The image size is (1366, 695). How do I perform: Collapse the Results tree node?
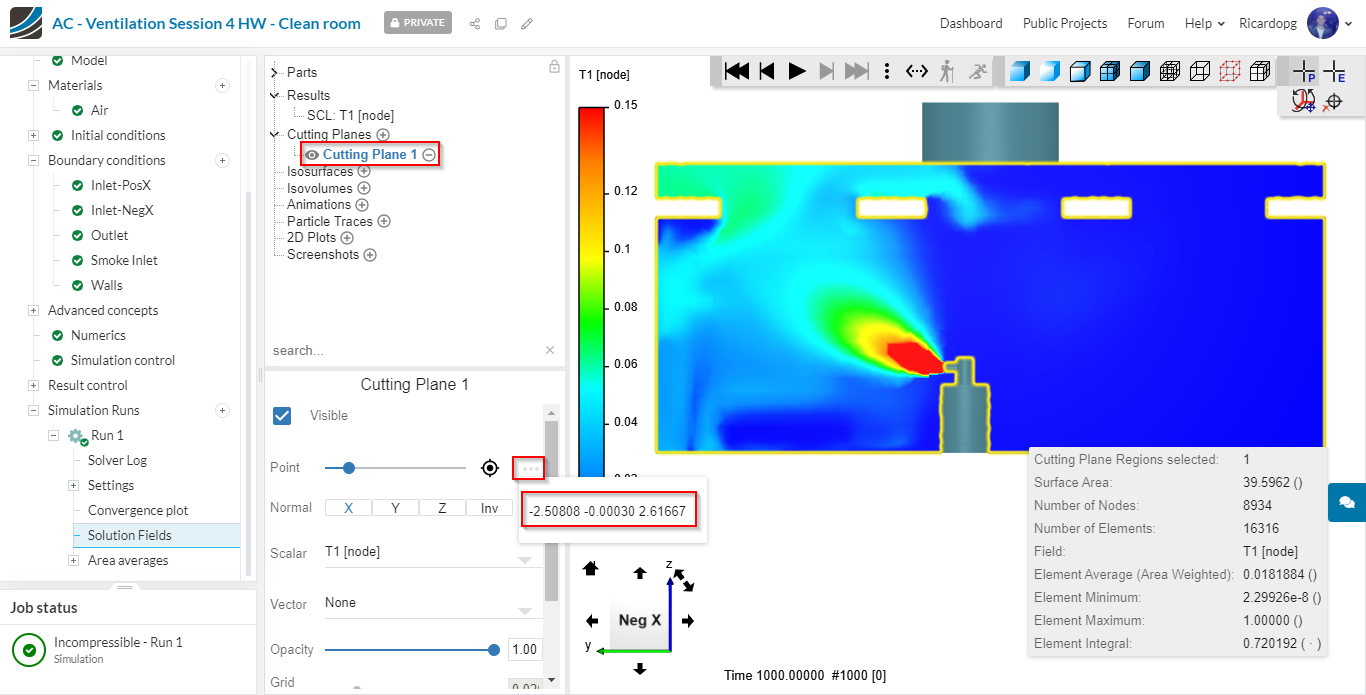[x=275, y=96]
